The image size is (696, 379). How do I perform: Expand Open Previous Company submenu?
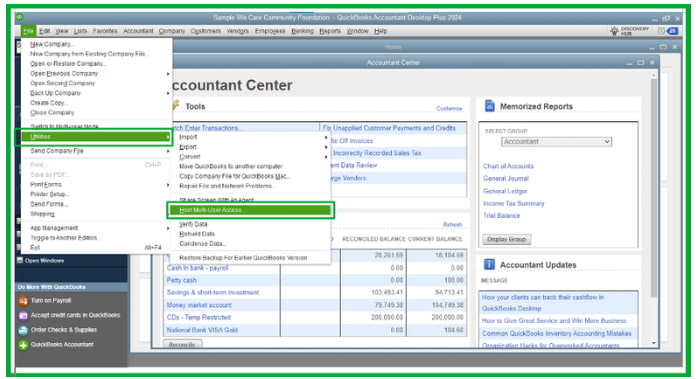[168, 74]
